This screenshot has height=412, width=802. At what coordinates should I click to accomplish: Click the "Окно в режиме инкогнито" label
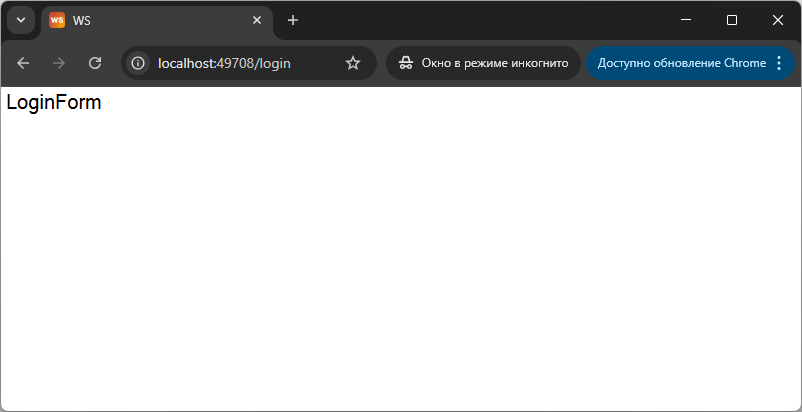click(494, 63)
